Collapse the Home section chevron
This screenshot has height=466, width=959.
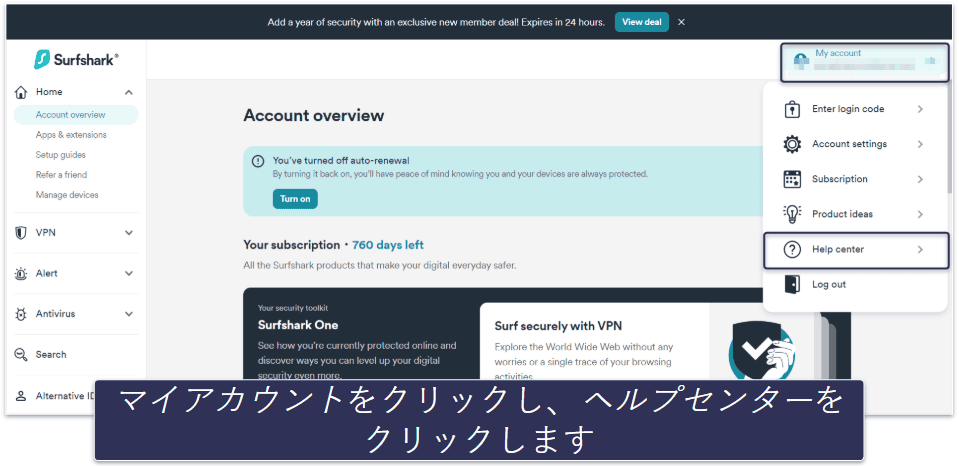click(x=128, y=92)
